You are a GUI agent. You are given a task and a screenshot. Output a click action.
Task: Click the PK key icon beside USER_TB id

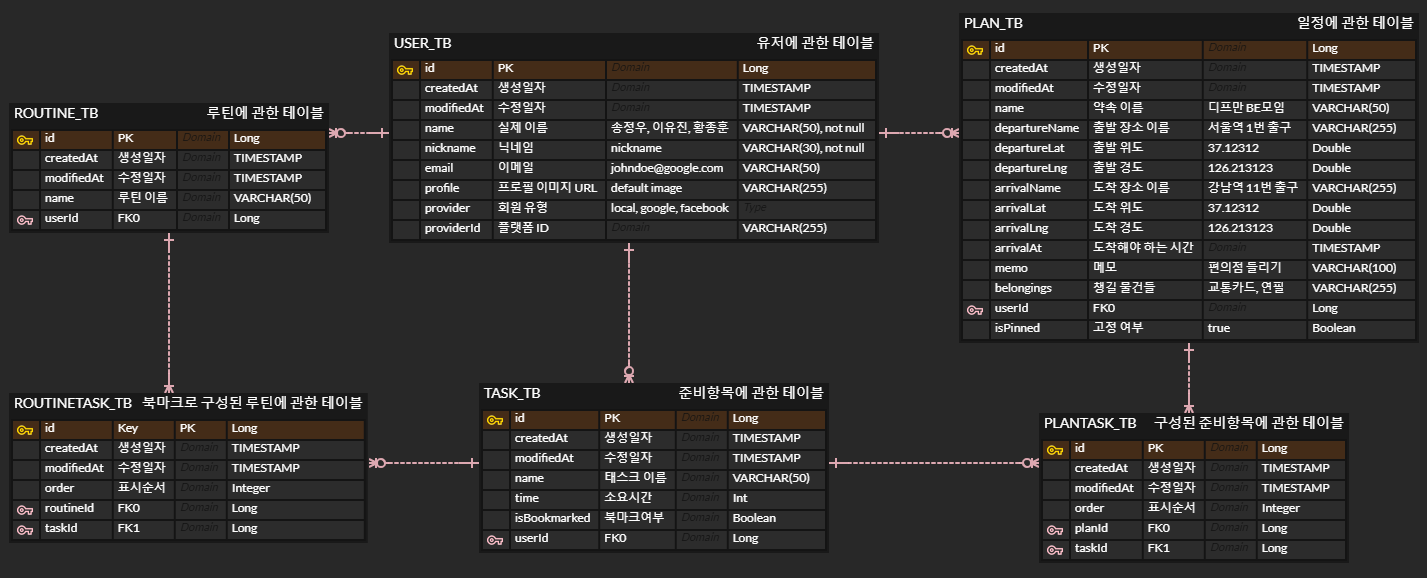pyautogui.click(x=404, y=68)
